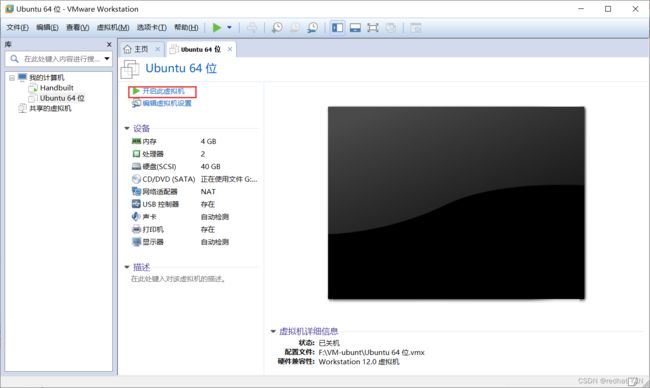Open the 虚拟机(M) menu
650x388 pixels.
coord(113,28)
